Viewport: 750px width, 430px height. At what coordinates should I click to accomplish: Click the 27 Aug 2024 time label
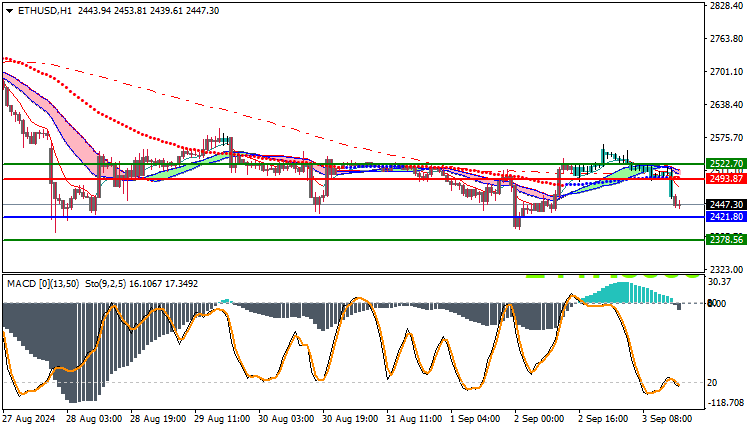click(x=29, y=419)
